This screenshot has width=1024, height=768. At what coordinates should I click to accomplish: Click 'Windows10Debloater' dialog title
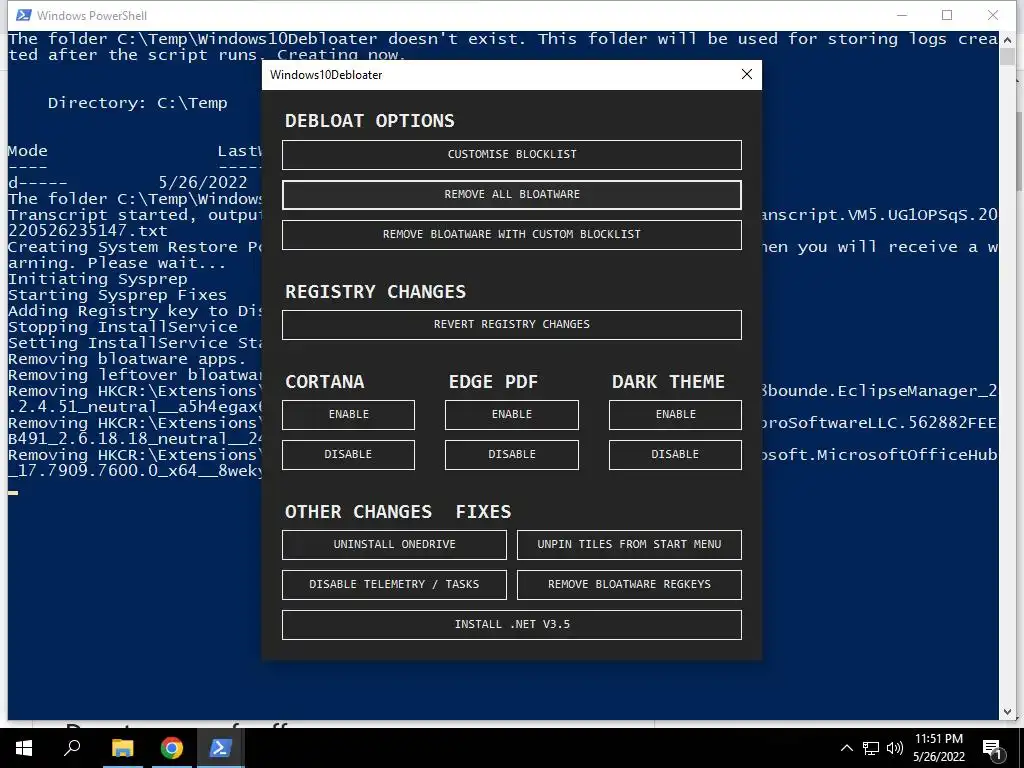coord(326,74)
